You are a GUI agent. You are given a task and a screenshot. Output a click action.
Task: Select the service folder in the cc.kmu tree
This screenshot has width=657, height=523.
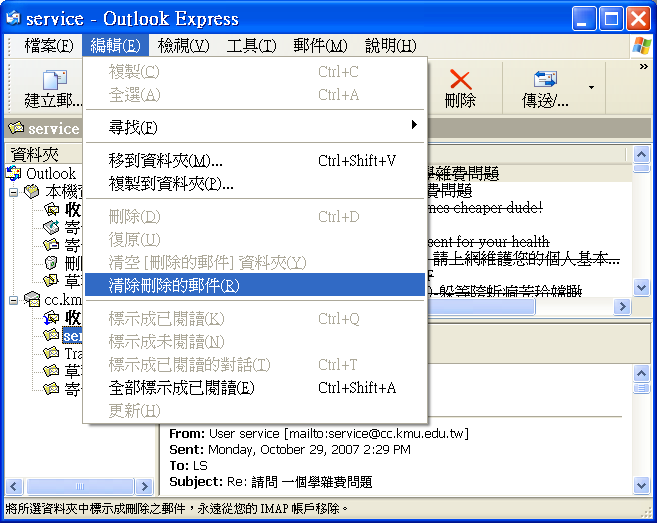click(x=72, y=336)
